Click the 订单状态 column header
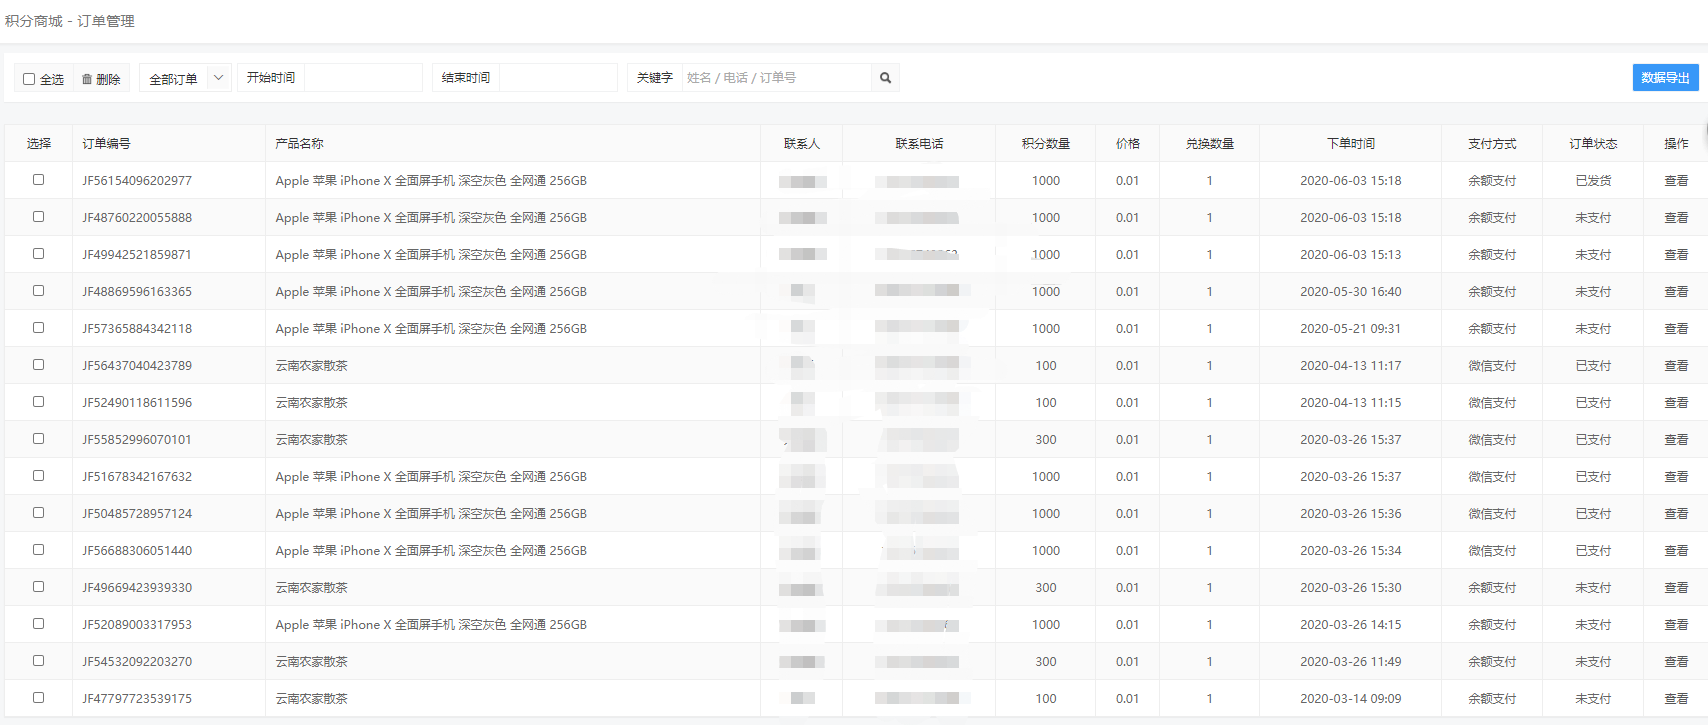Screen dimensions: 1708x725 pos(1592,144)
